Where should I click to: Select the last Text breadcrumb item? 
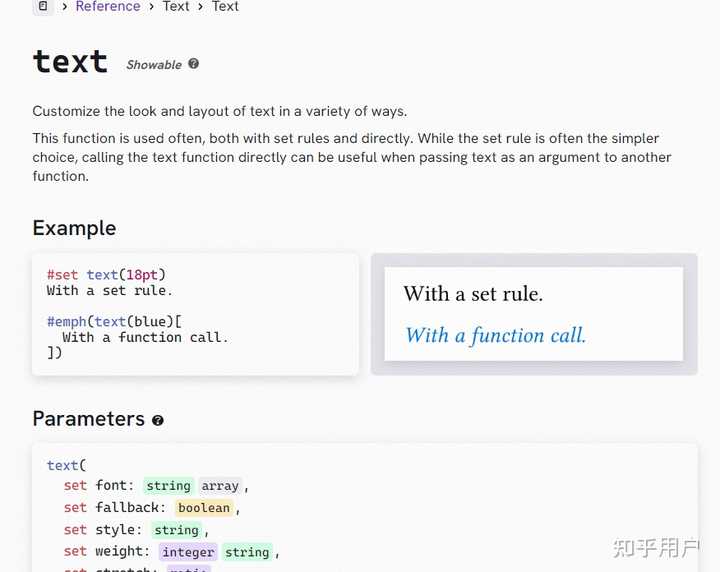tap(225, 6)
